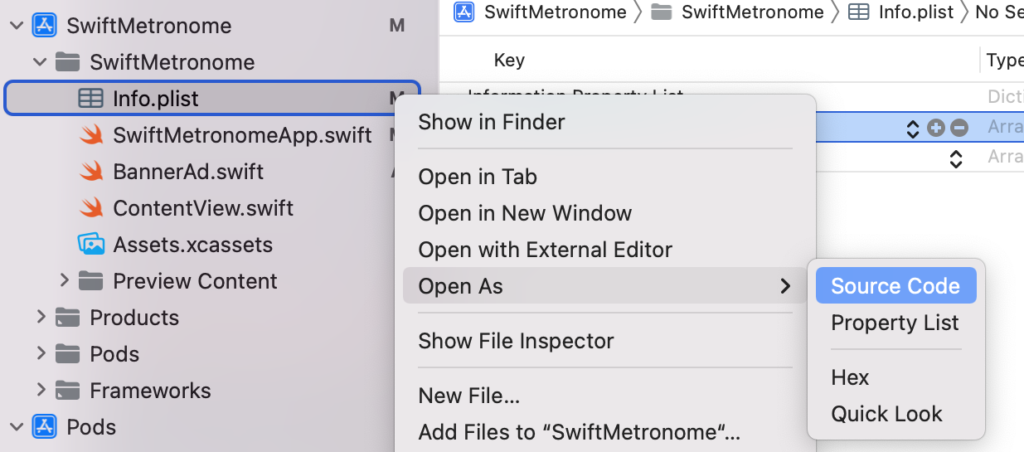Choose Open in New Window

pos(525,213)
